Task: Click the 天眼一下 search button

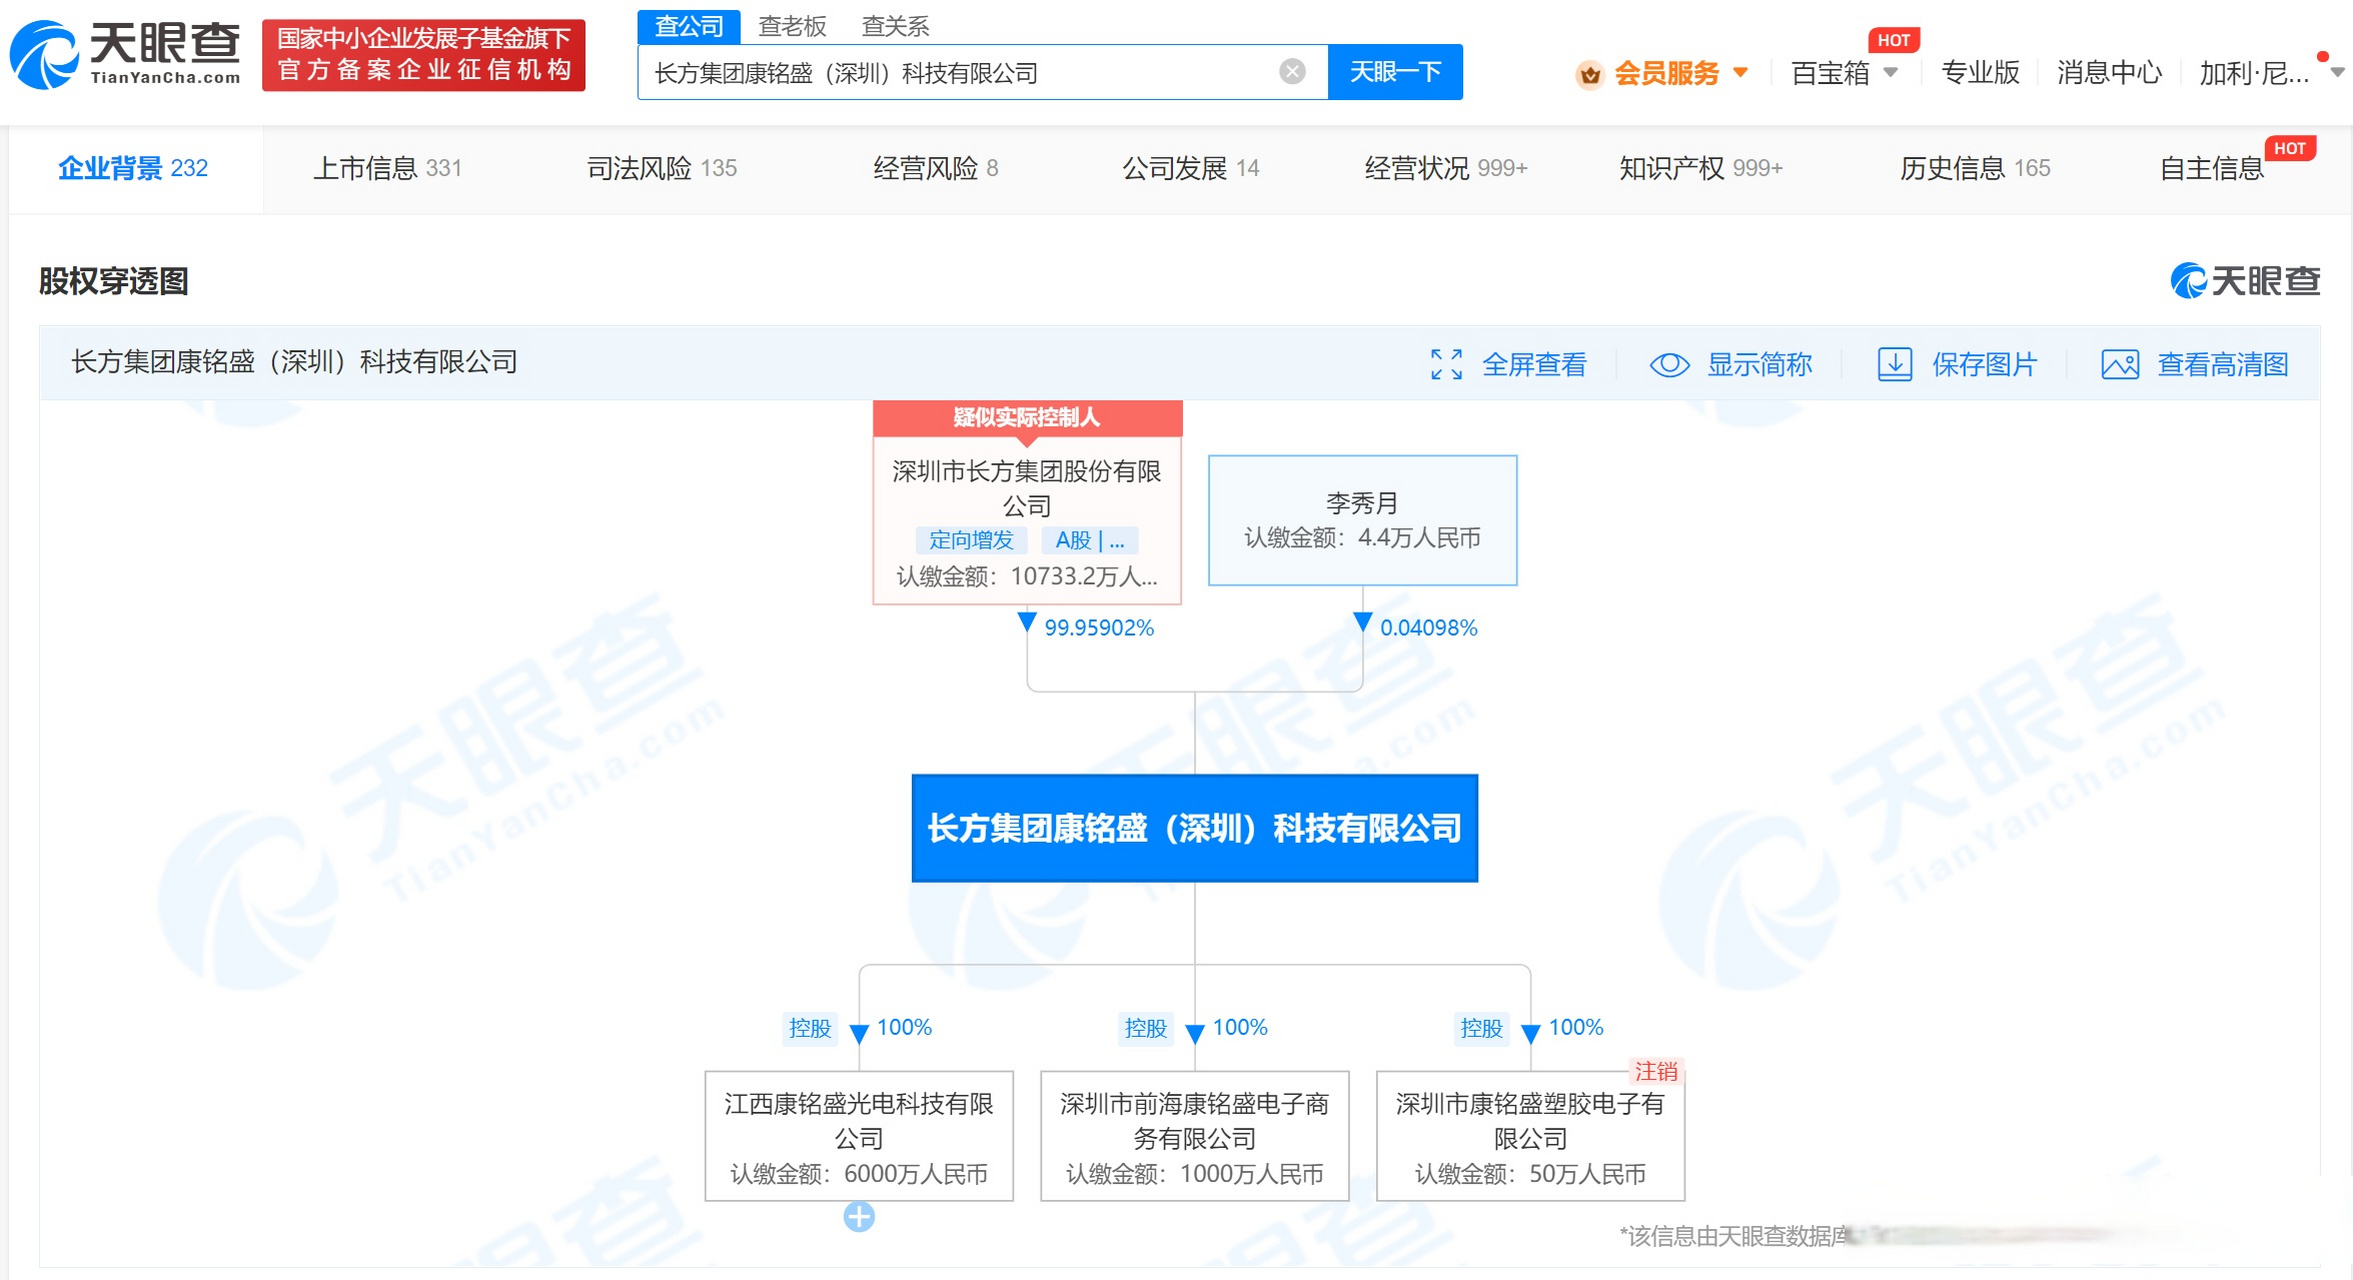Action: 1395,71
